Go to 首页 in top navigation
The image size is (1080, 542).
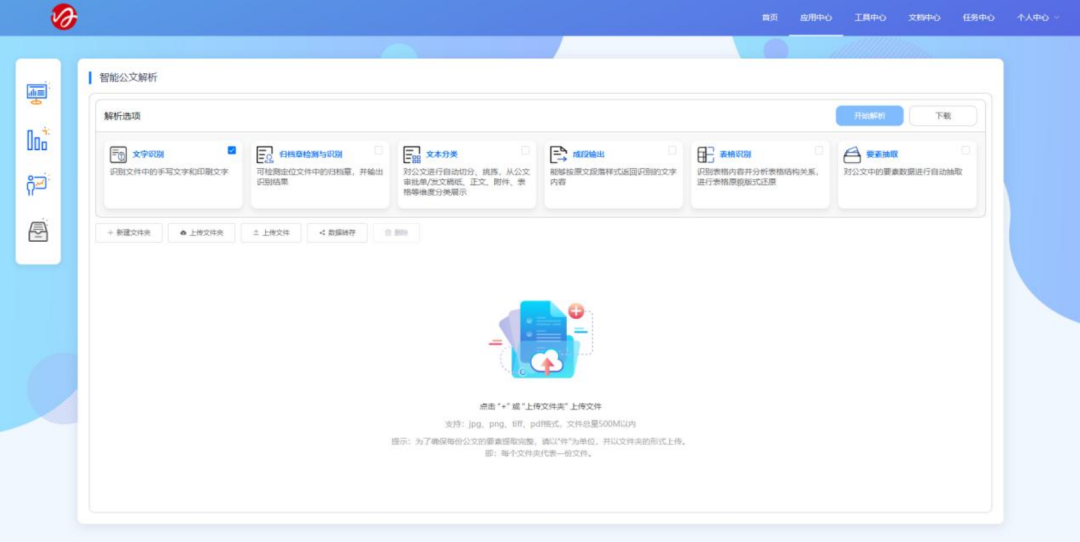coord(769,18)
